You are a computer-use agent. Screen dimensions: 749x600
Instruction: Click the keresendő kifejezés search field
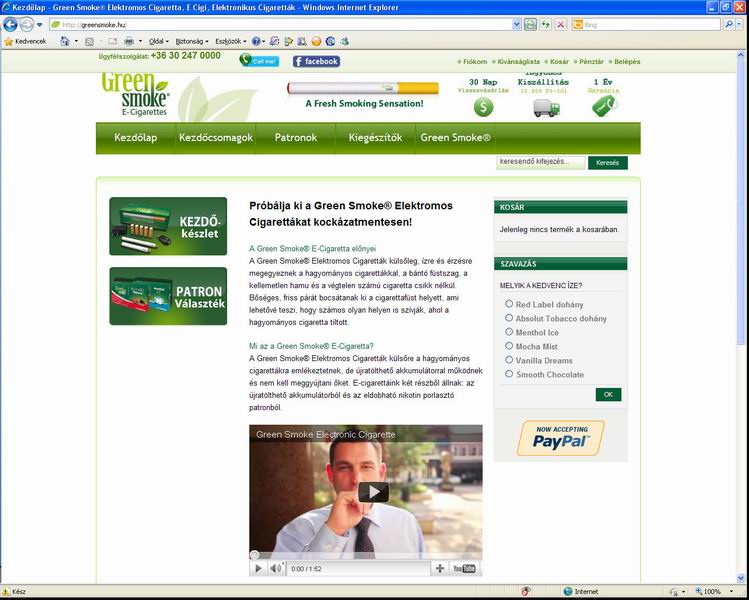point(540,162)
